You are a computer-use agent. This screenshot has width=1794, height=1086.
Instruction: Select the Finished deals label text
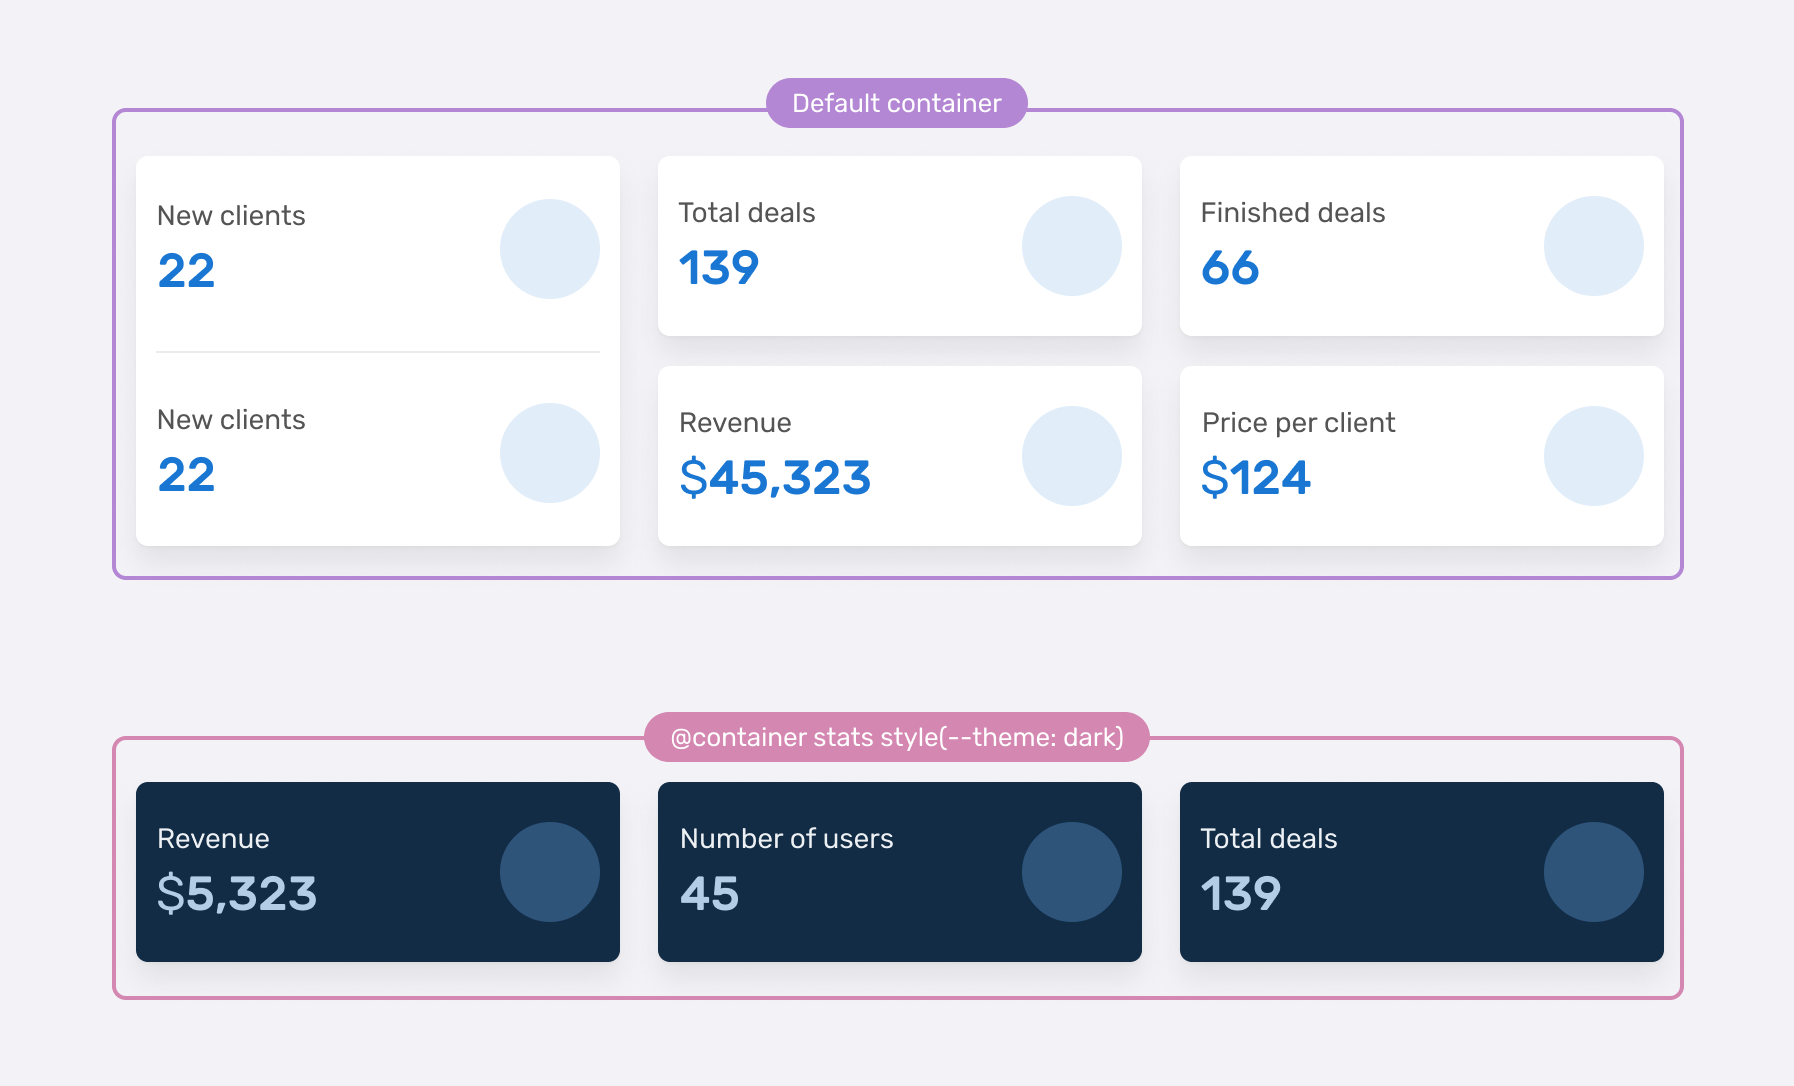pos(1292,213)
